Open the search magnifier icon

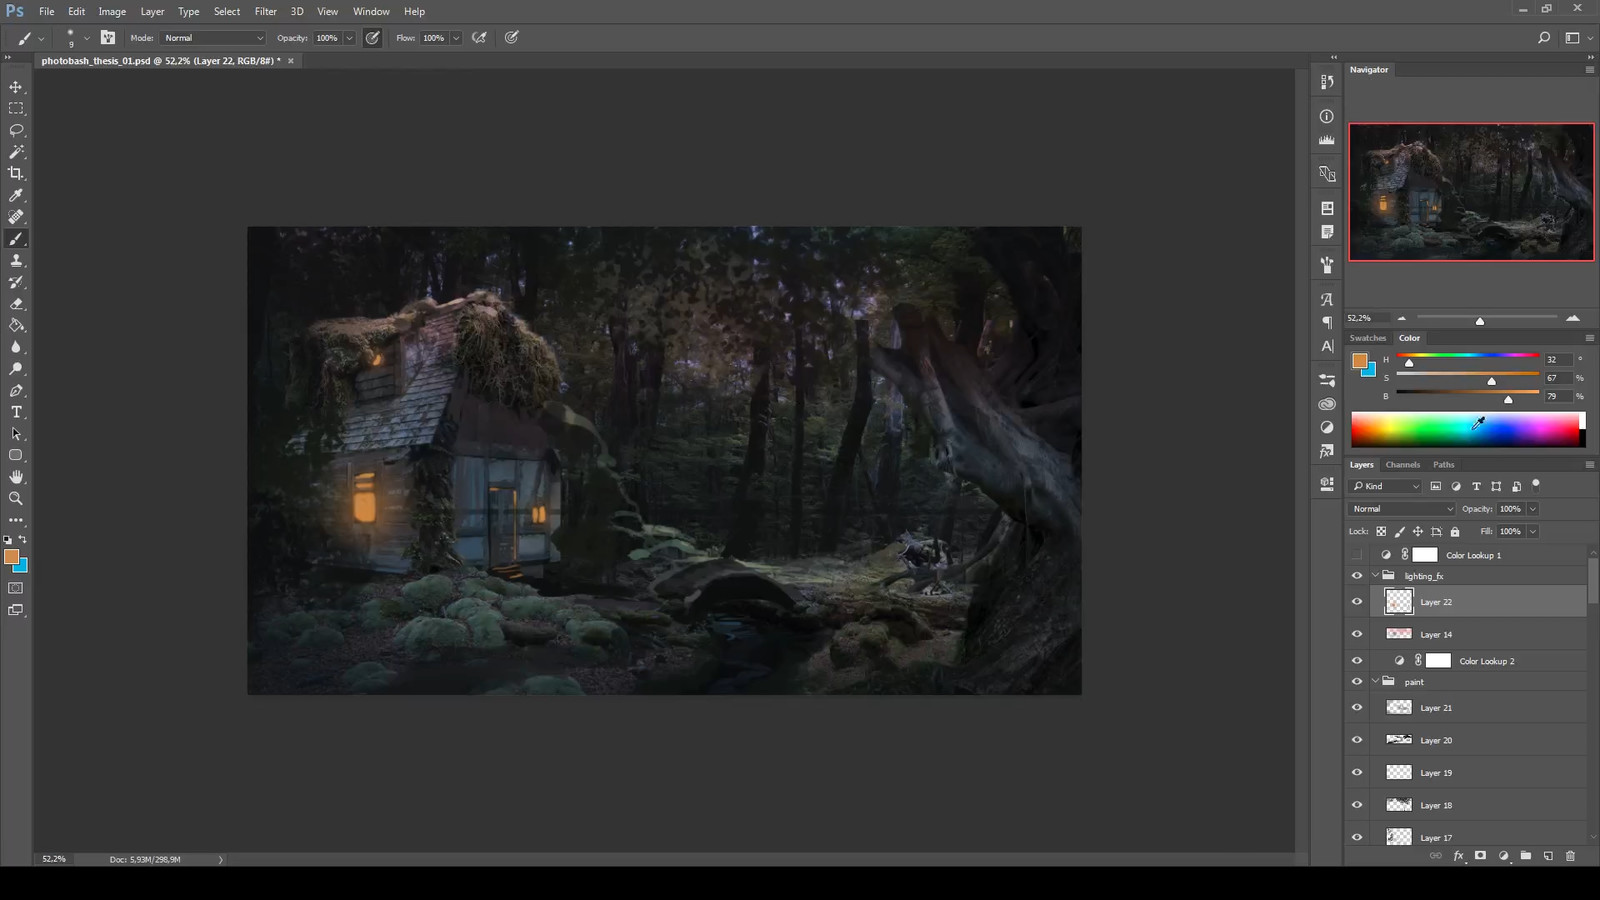click(x=1544, y=38)
